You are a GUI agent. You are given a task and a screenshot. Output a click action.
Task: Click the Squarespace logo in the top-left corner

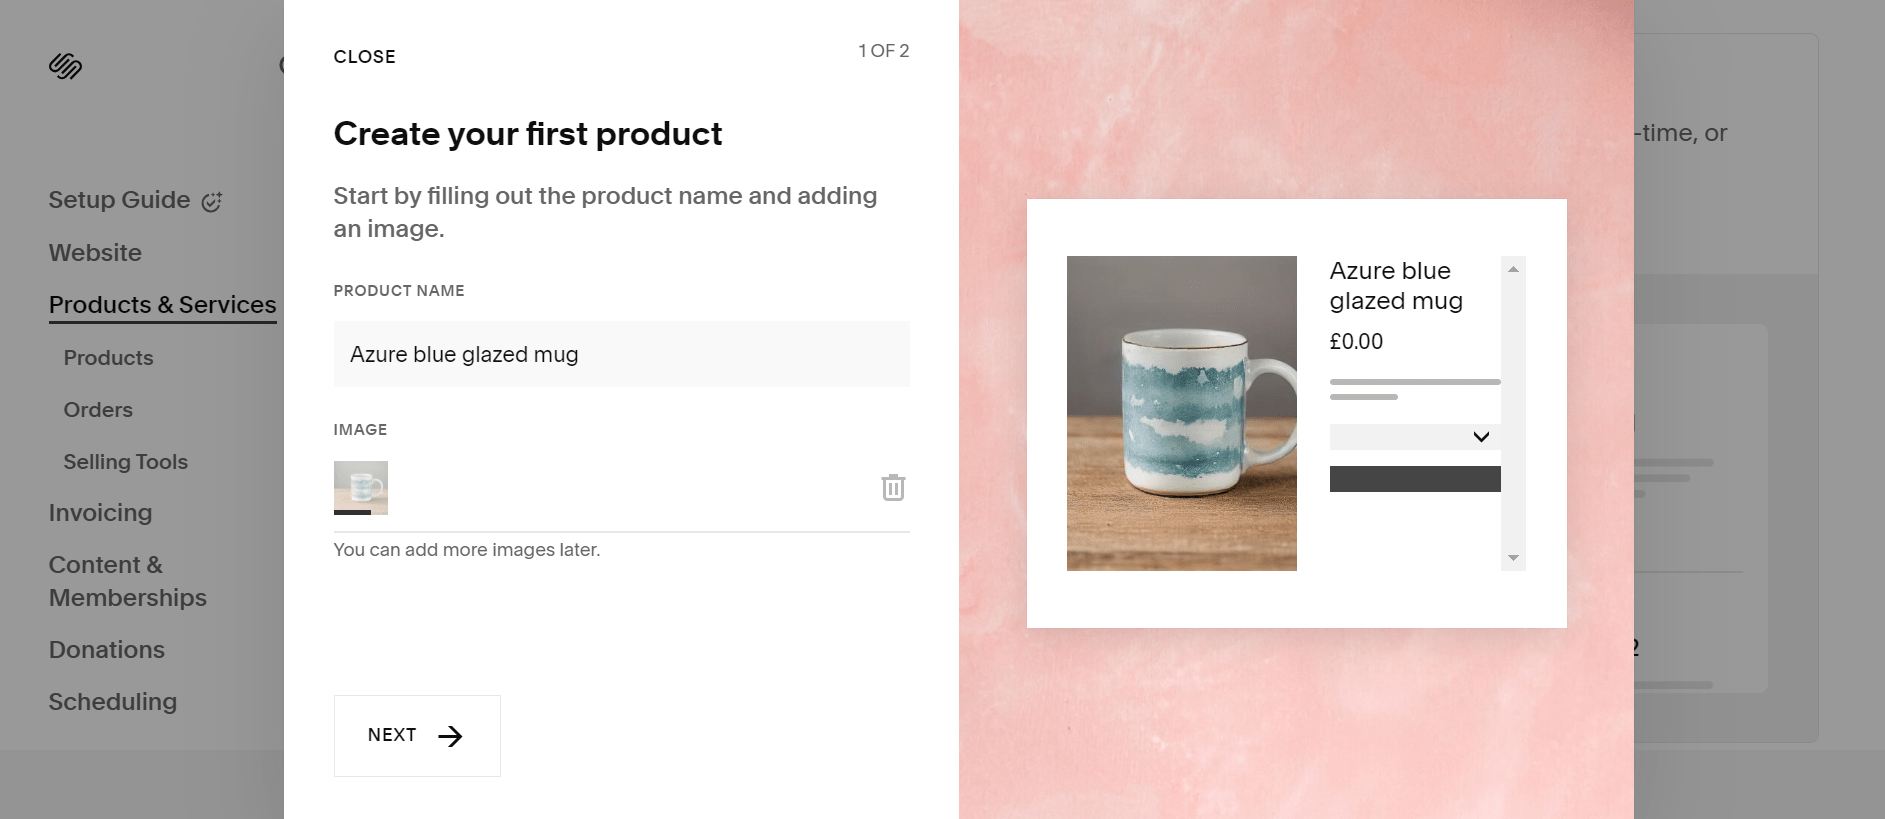tap(64, 66)
